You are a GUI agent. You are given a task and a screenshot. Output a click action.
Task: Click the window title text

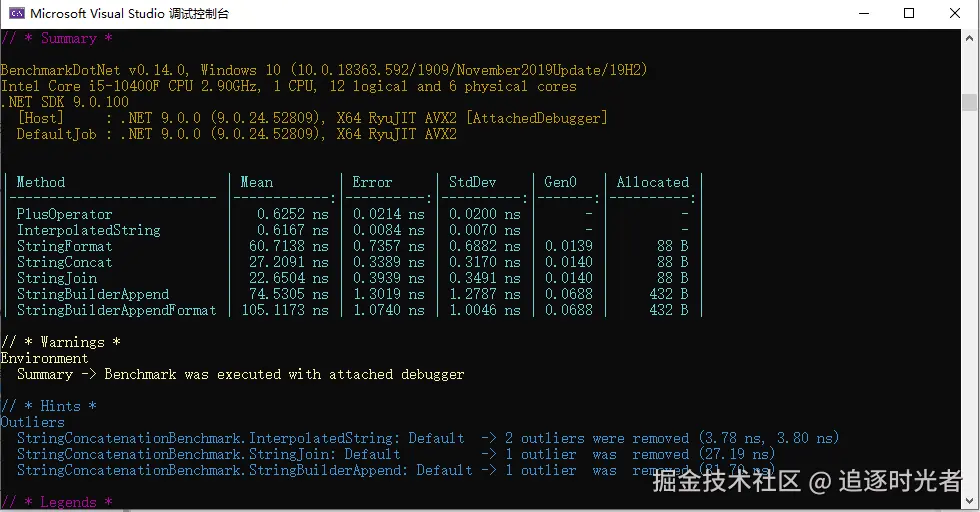129,14
